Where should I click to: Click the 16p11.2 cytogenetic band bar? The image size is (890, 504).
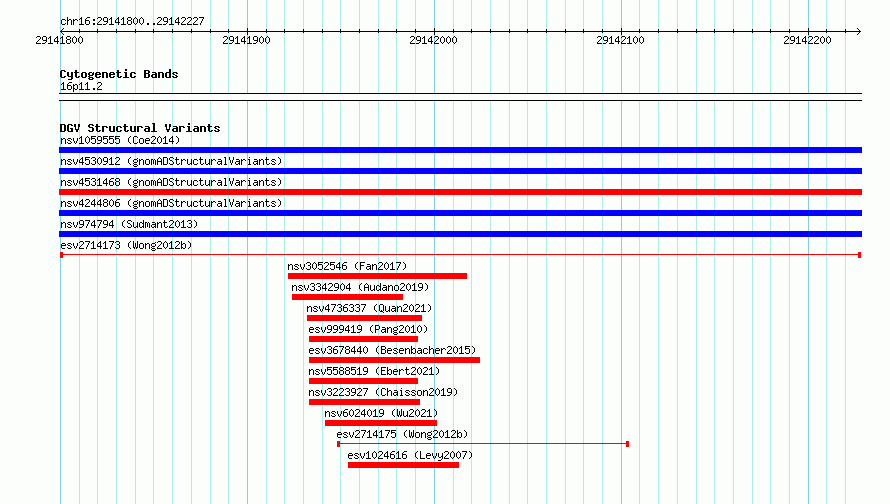(460, 97)
